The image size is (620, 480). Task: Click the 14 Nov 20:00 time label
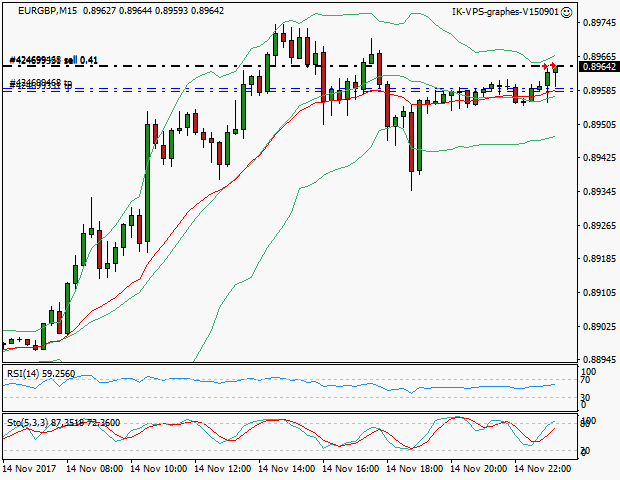click(x=478, y=469)
